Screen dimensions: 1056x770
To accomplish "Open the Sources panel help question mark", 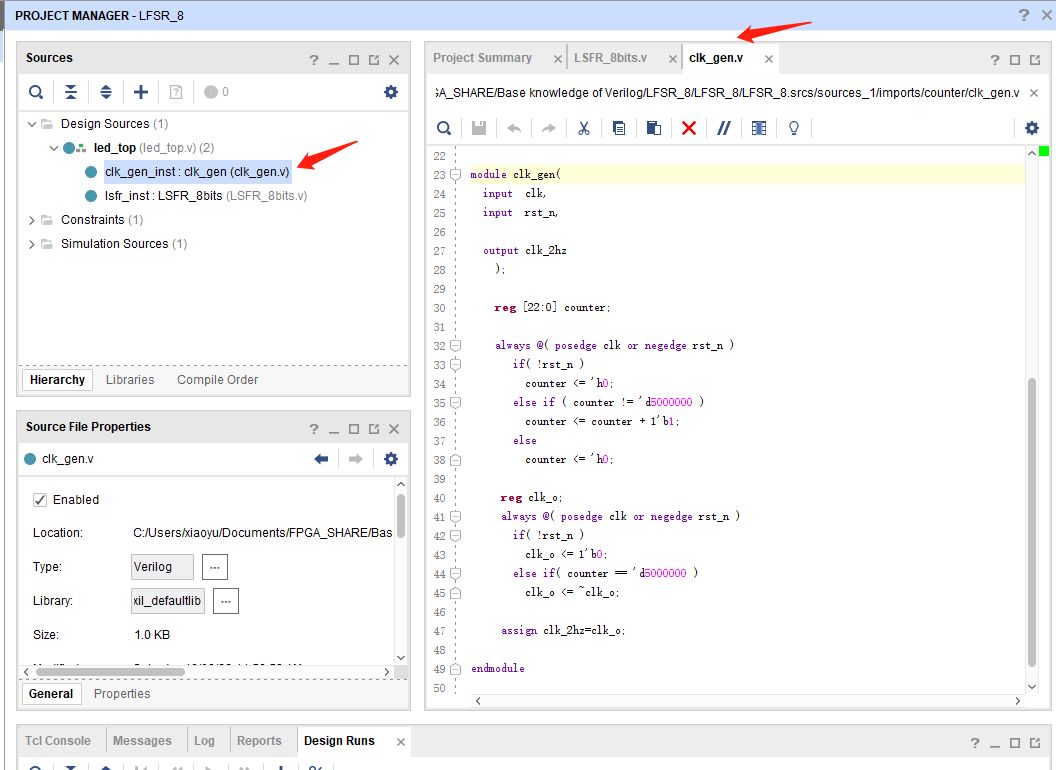I will pyautogui.click(x=314, y=60).
